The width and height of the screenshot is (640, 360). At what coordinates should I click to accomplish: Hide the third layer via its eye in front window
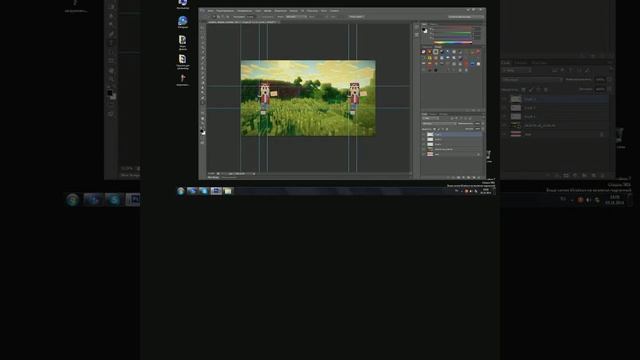[423, 144]
